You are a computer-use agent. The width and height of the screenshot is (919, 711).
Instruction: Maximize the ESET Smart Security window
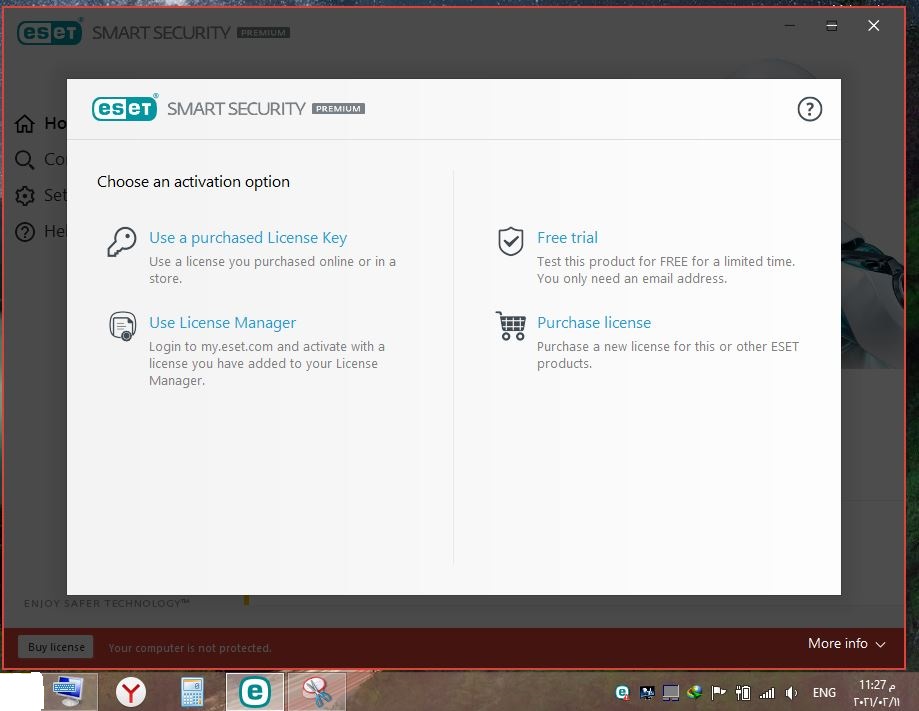[832, 26]
